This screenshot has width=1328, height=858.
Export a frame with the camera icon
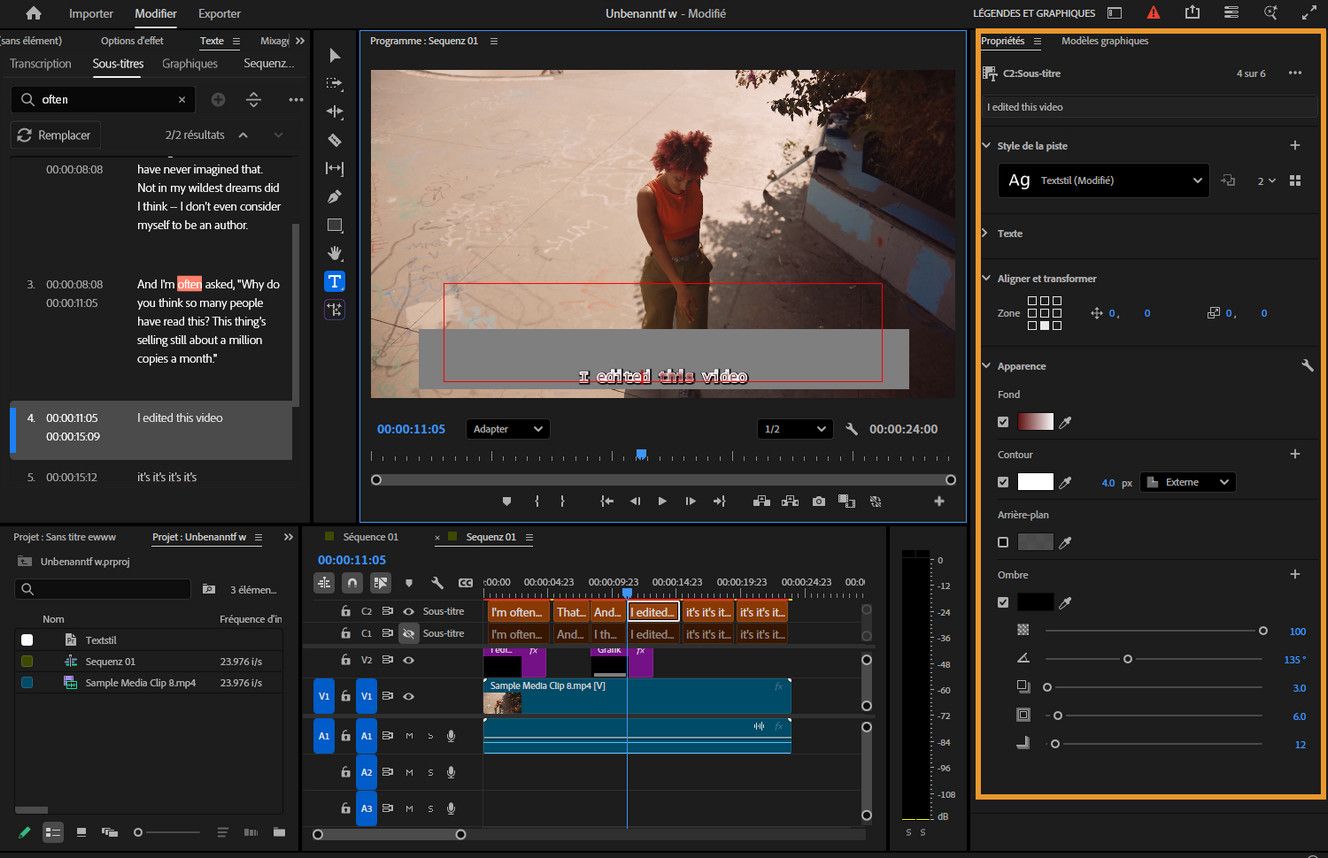coord(819,501)
